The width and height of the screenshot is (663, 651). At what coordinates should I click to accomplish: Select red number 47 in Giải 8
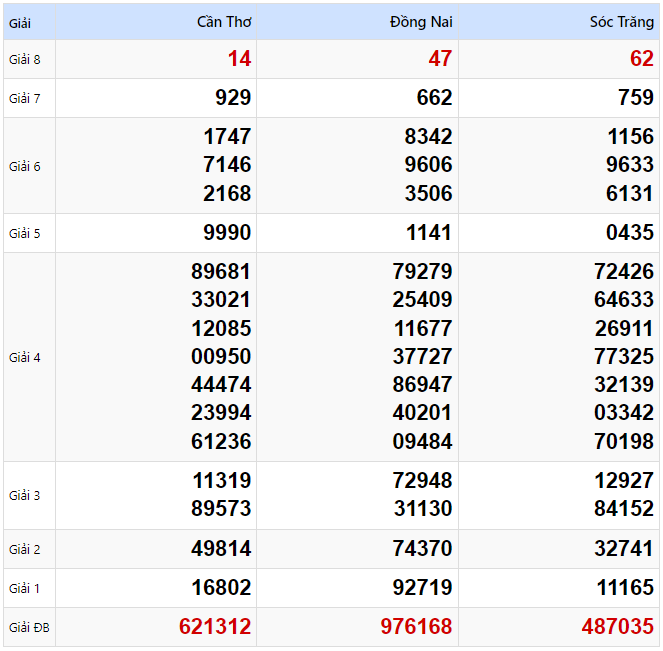440,59
